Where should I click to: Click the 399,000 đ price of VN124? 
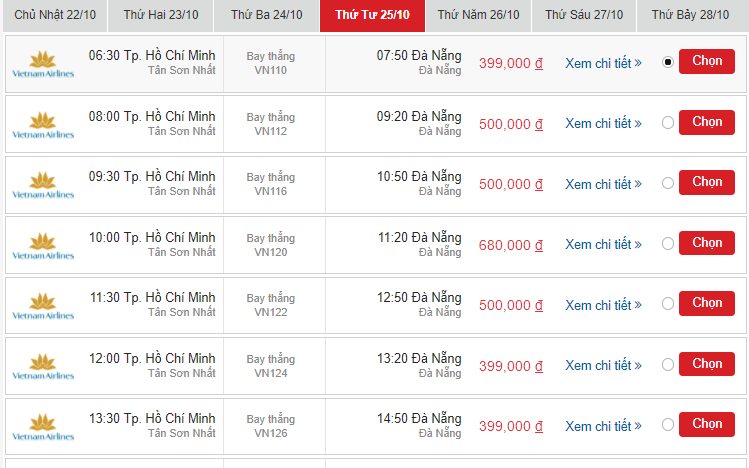511,366
